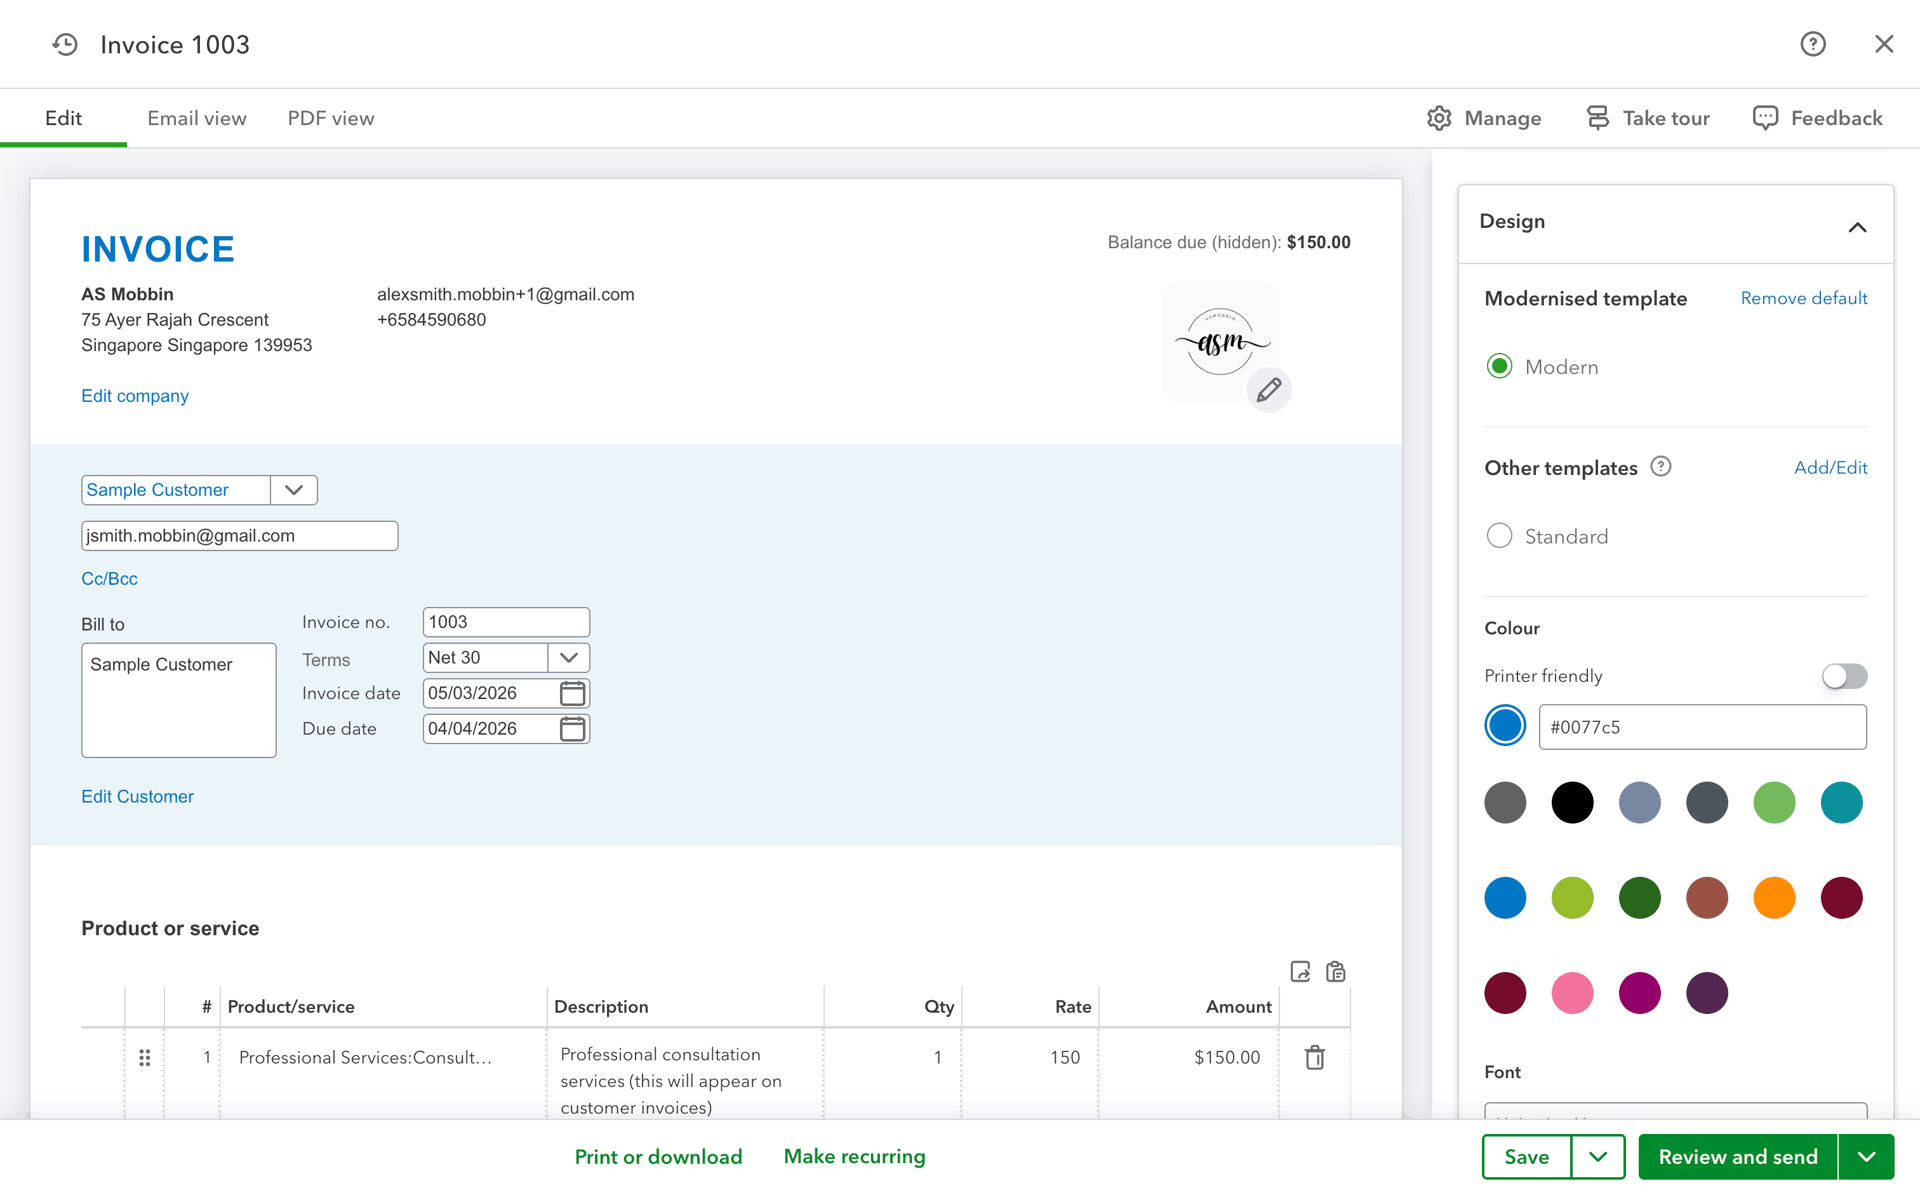Pick the slate blue-grey colour swatch
This screenshot has height=1200, width=1920.
point(1640,803)
